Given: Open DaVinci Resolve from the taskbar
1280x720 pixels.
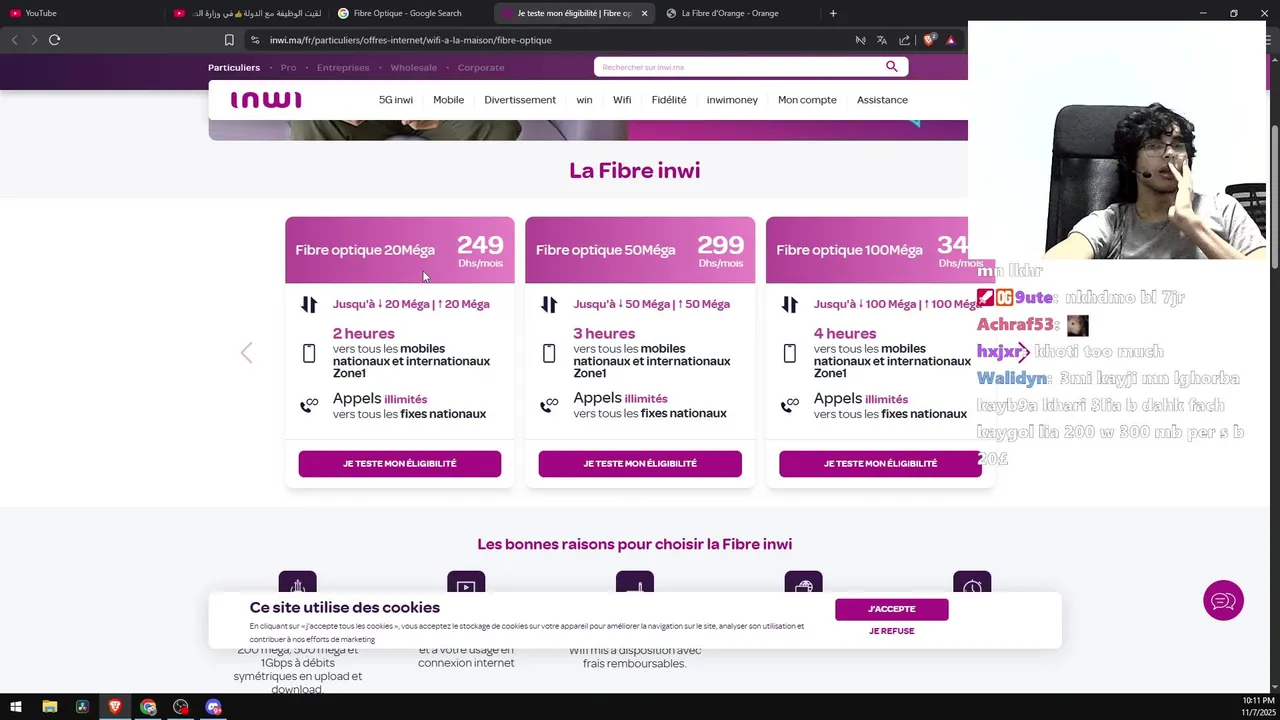Looking at the screenshot, I should point(82,707).
